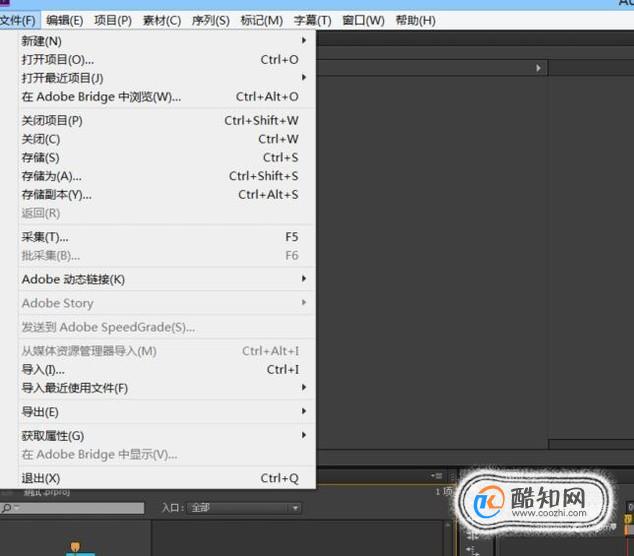The height and width of the screenshot is (556, 634).
Task: Select 在 Adobe Bridge 中浏览(W)...
Action: pos(167,97)
